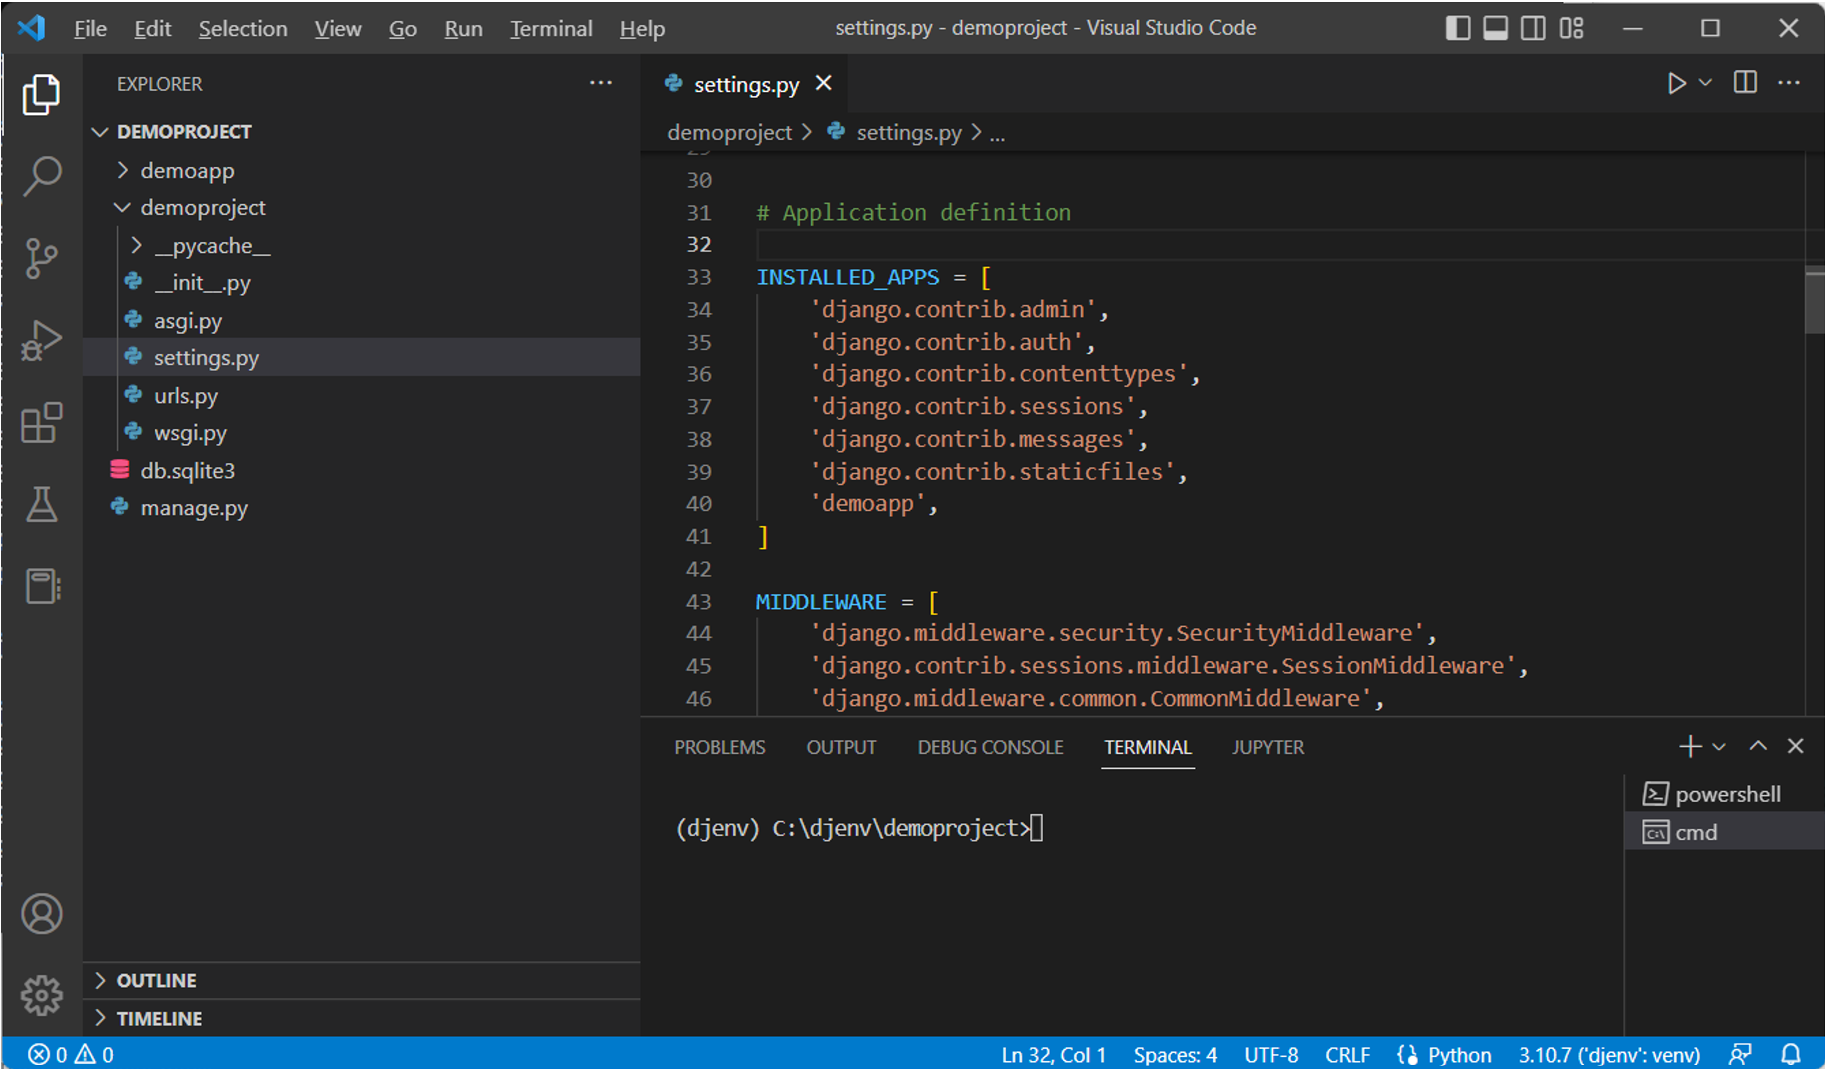Switch to the DEBUG CONSOLE tab
Viewport: 1825px width, 1069px height.
click(990, 747)
